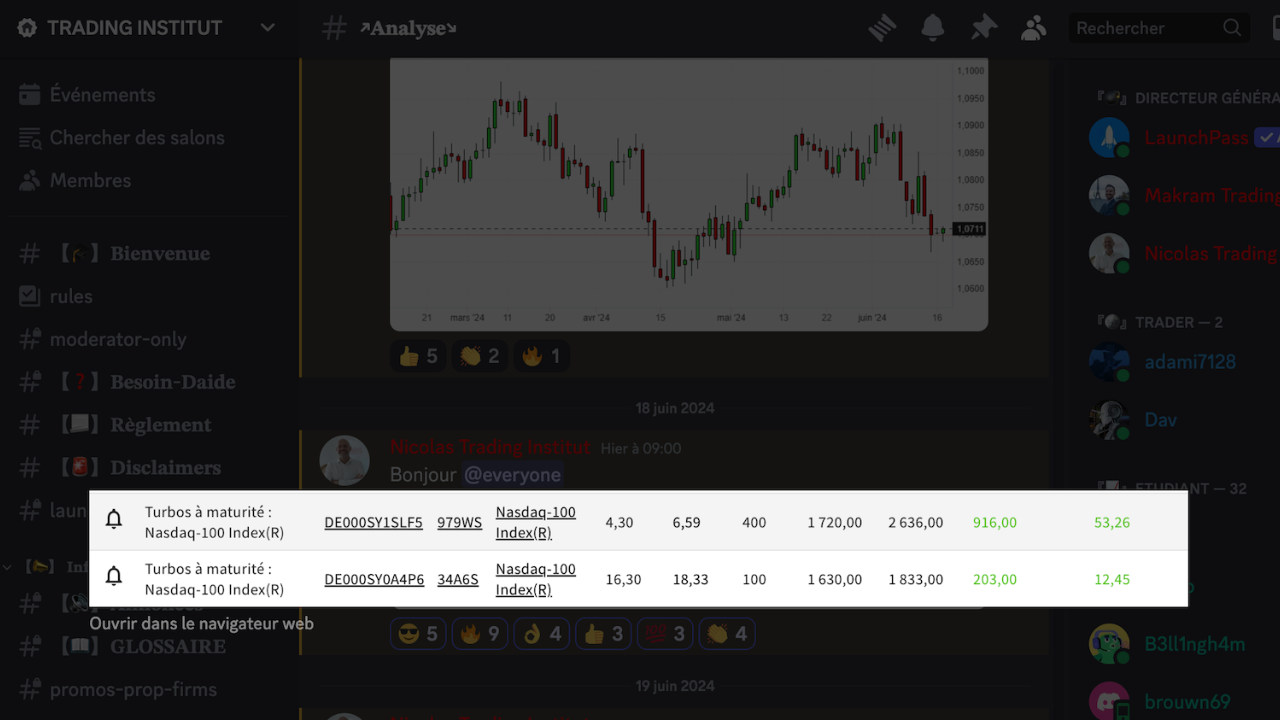Select the percentage value 12,45
The width and height of the screenshot is (1280, 720).
[1112, 580]
